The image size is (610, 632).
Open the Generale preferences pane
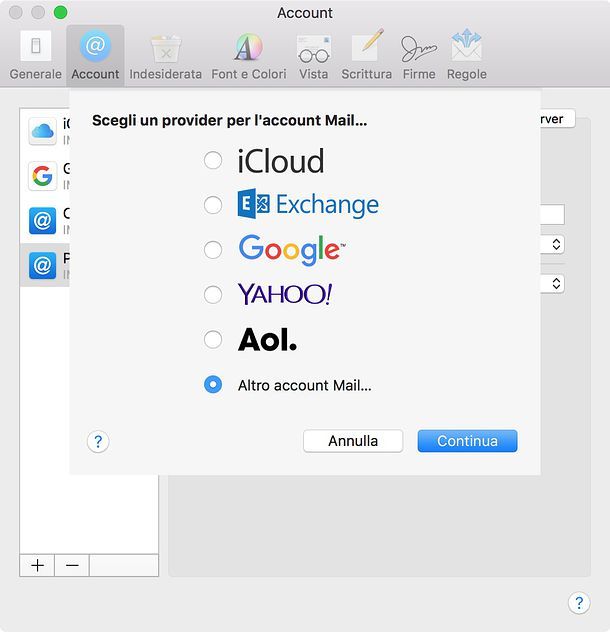point(35,56)
